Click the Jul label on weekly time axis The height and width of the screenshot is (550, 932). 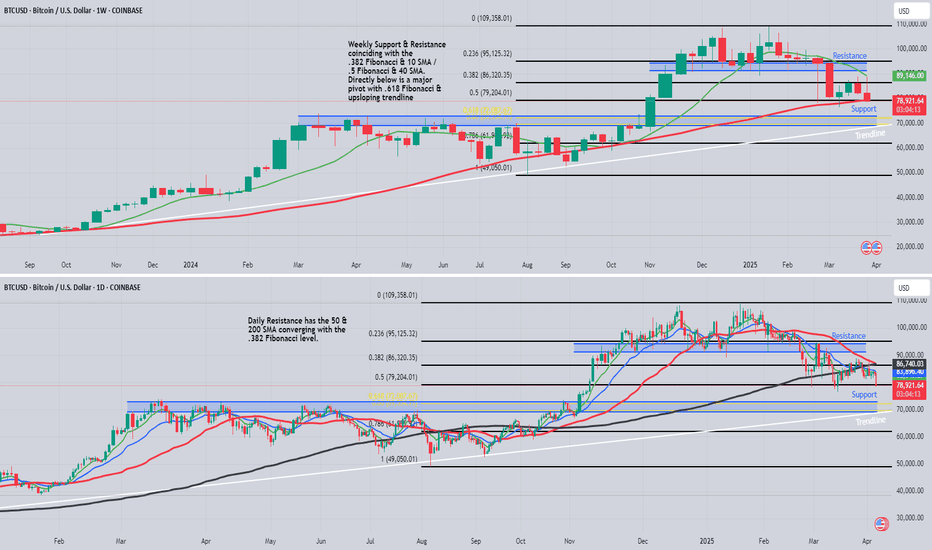[479, 265]
